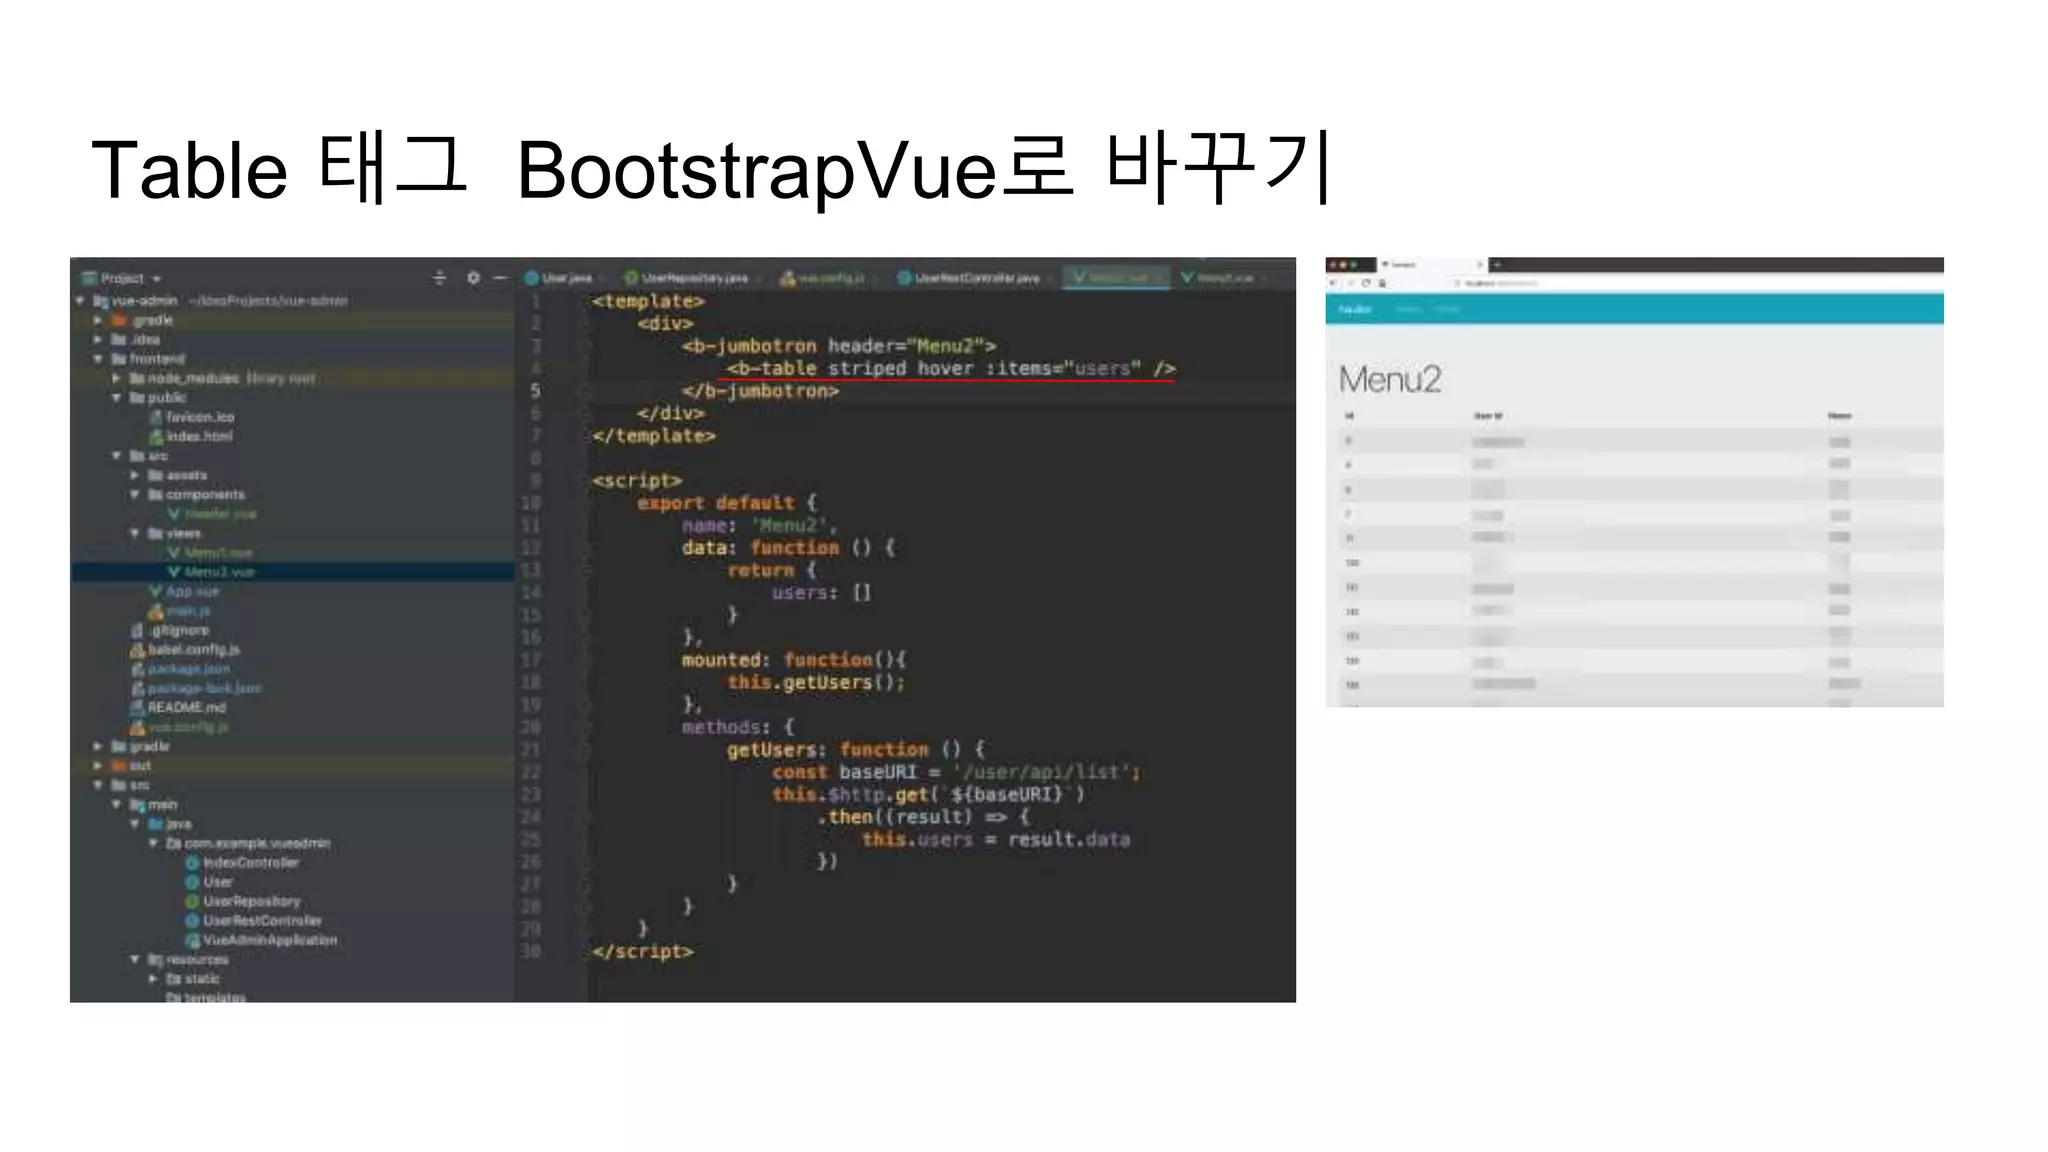Click the scroll-from-source icon in Project panel
Viewport: 2048px width, 1152px height.
(x=440, y=278)
